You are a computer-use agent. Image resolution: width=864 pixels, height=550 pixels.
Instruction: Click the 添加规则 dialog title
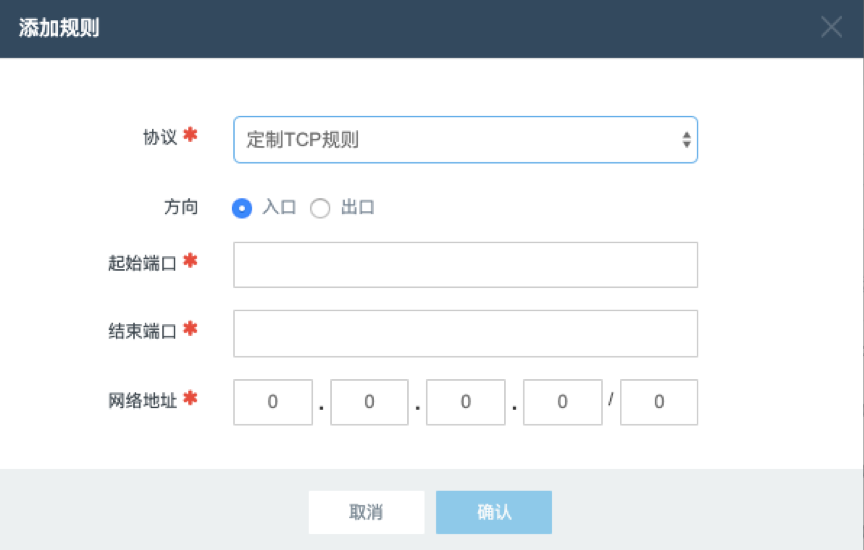59,28
